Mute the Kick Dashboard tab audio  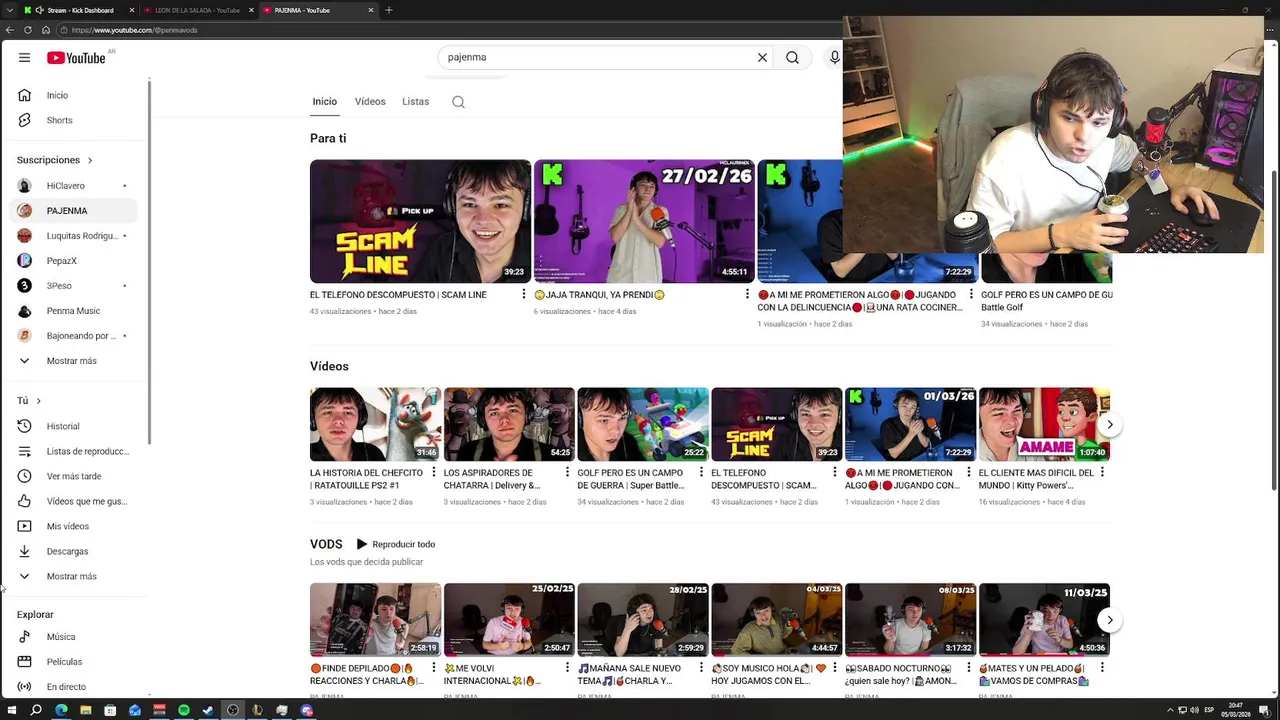pos(39,10)
